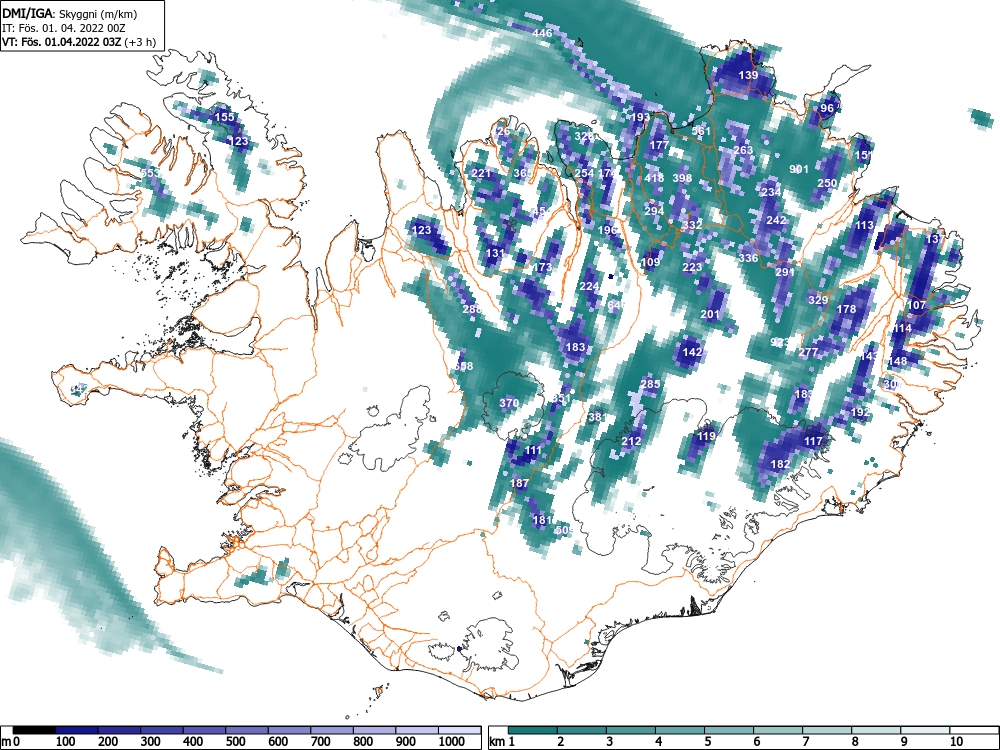Click the visibility value 288 on the map

click(x=472, y=309)
